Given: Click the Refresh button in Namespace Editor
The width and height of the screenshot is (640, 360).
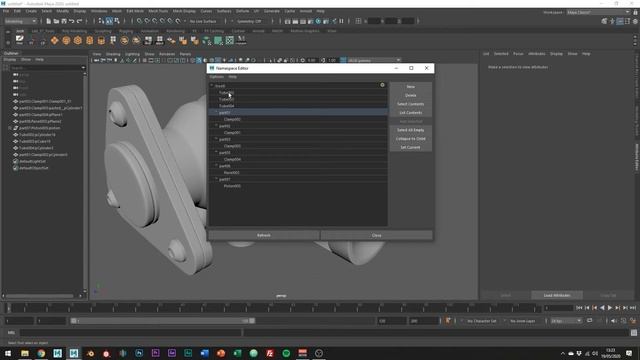Looking at the screenshot, I should click(264, 235).
